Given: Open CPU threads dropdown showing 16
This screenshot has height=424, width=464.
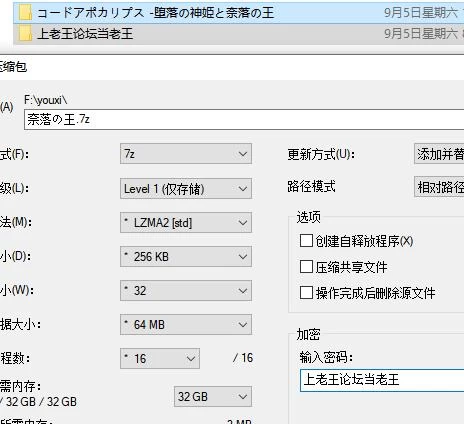Looking at the screenshot, I should [160, 359].
